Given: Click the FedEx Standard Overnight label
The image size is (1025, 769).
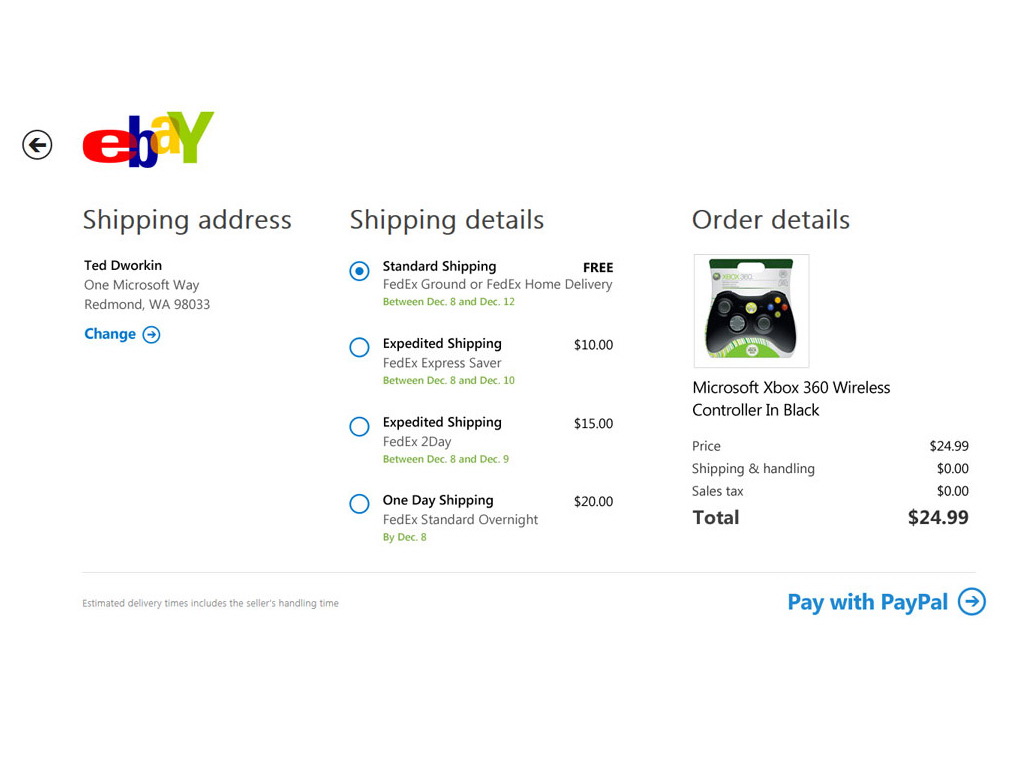Looking at the screenshot, I should (460, 520).
